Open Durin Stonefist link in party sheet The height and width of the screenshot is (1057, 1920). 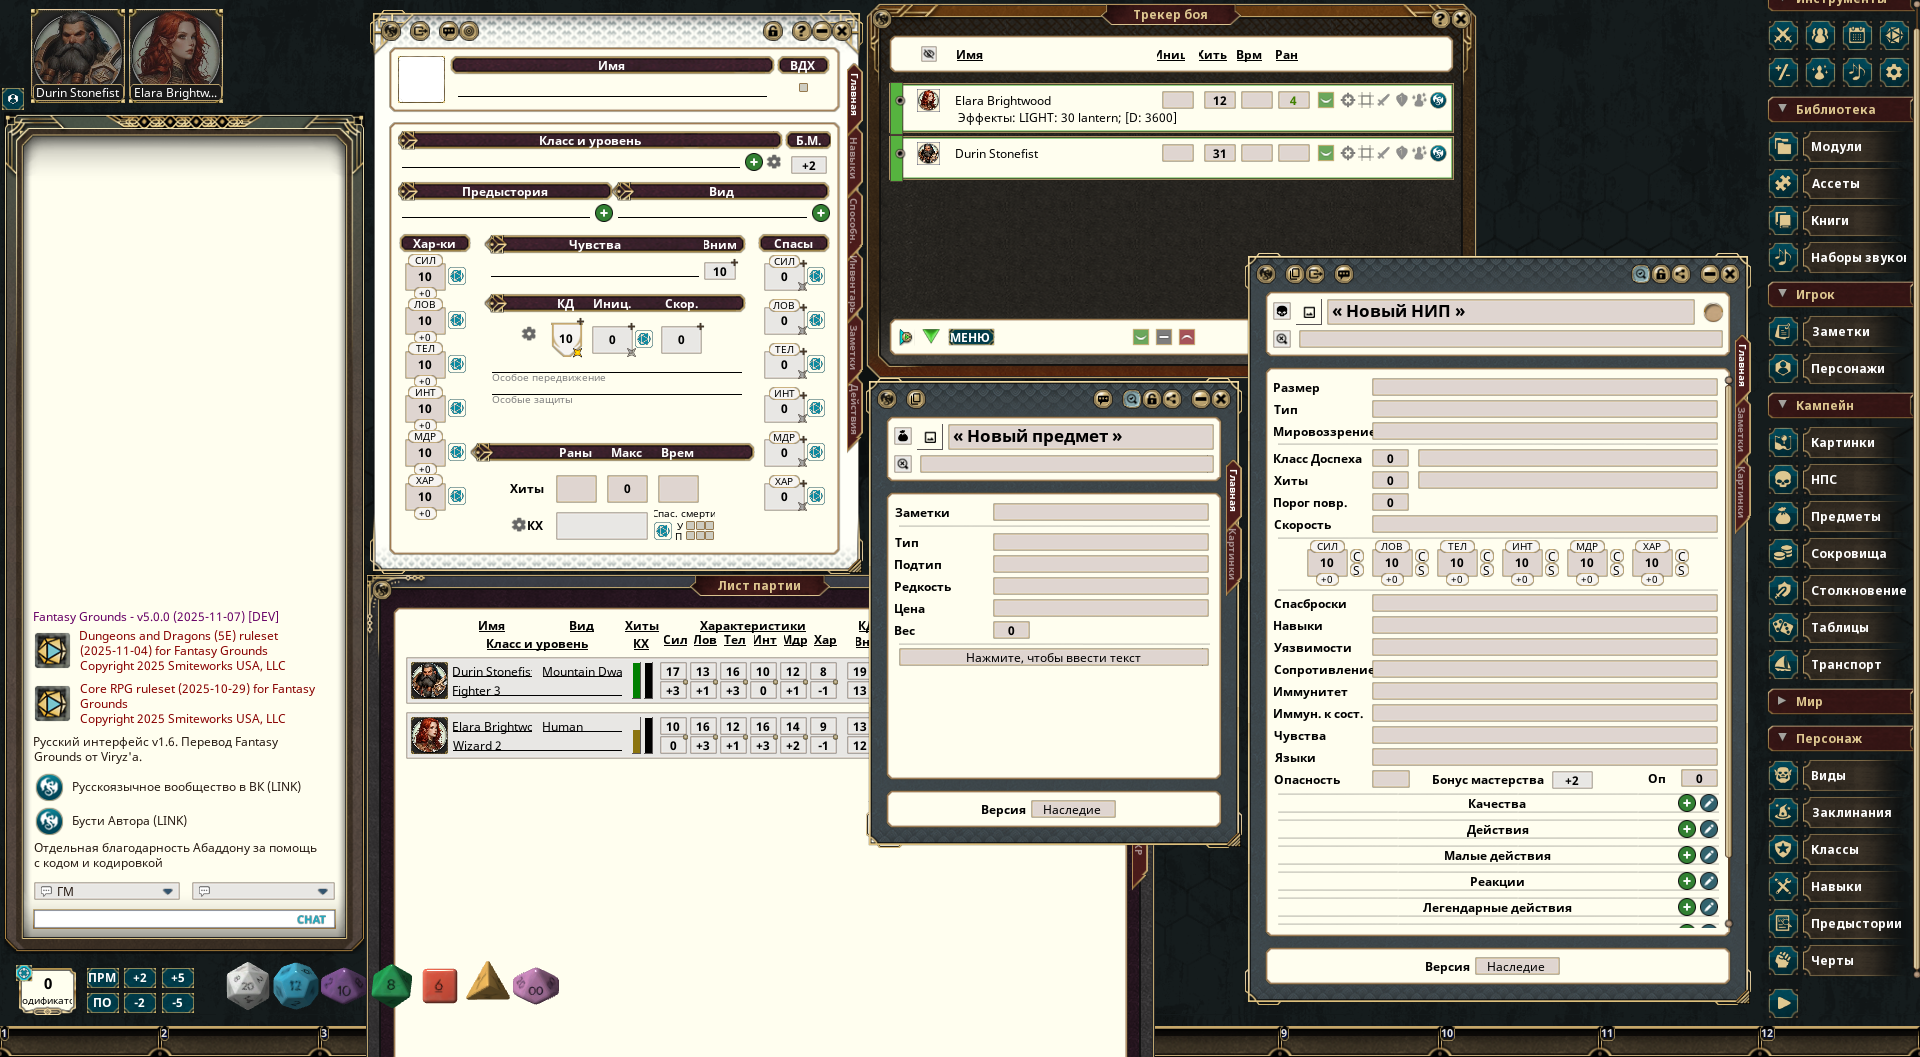(491, 671)
